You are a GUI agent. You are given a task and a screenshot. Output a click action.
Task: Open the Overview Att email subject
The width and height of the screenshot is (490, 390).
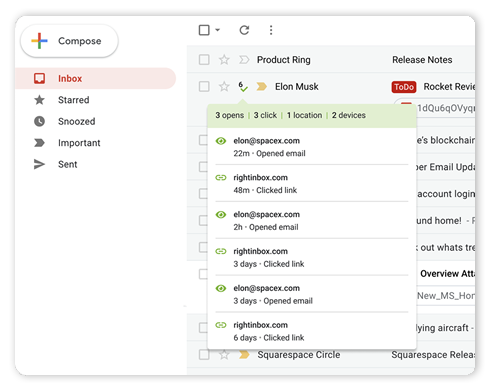pos(447,274)
